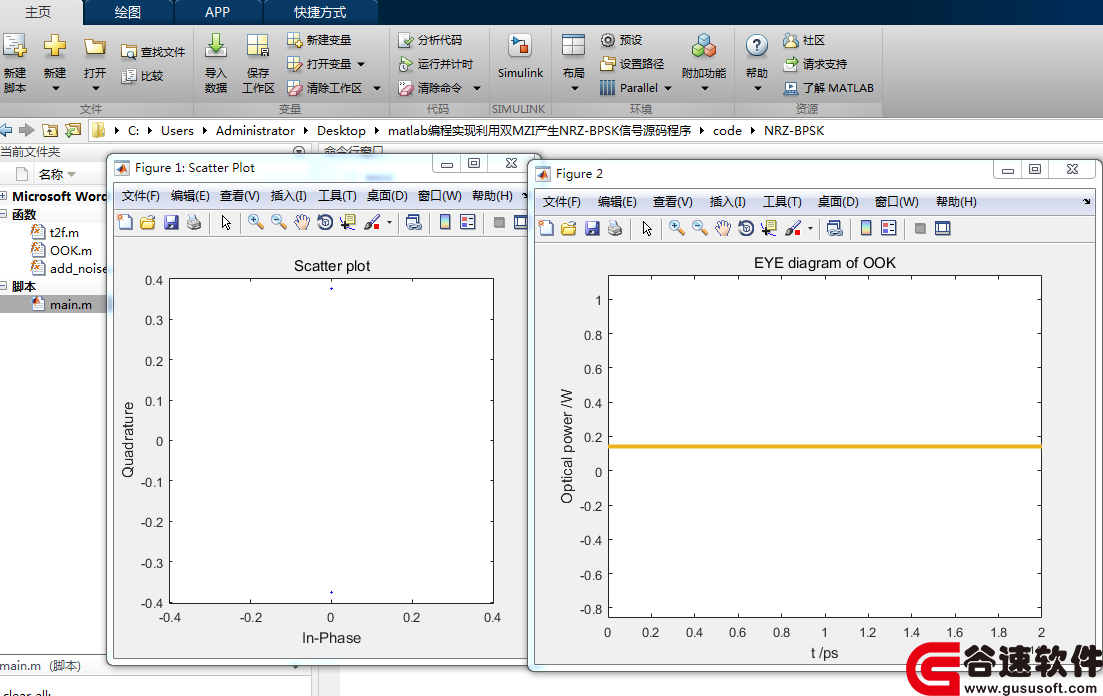Open 工具(T) menu in Figure 2

782,202
